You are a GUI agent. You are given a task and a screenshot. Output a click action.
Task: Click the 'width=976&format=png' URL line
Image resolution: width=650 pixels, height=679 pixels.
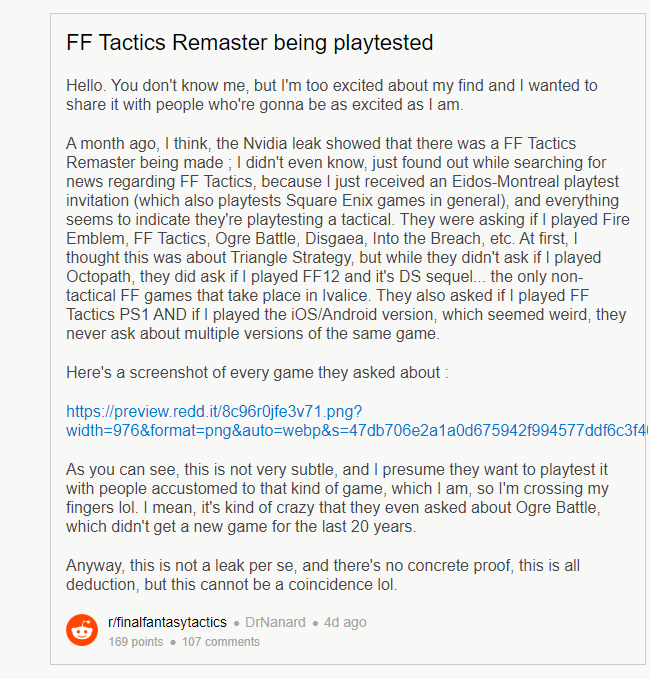click(x=356, y=430)
